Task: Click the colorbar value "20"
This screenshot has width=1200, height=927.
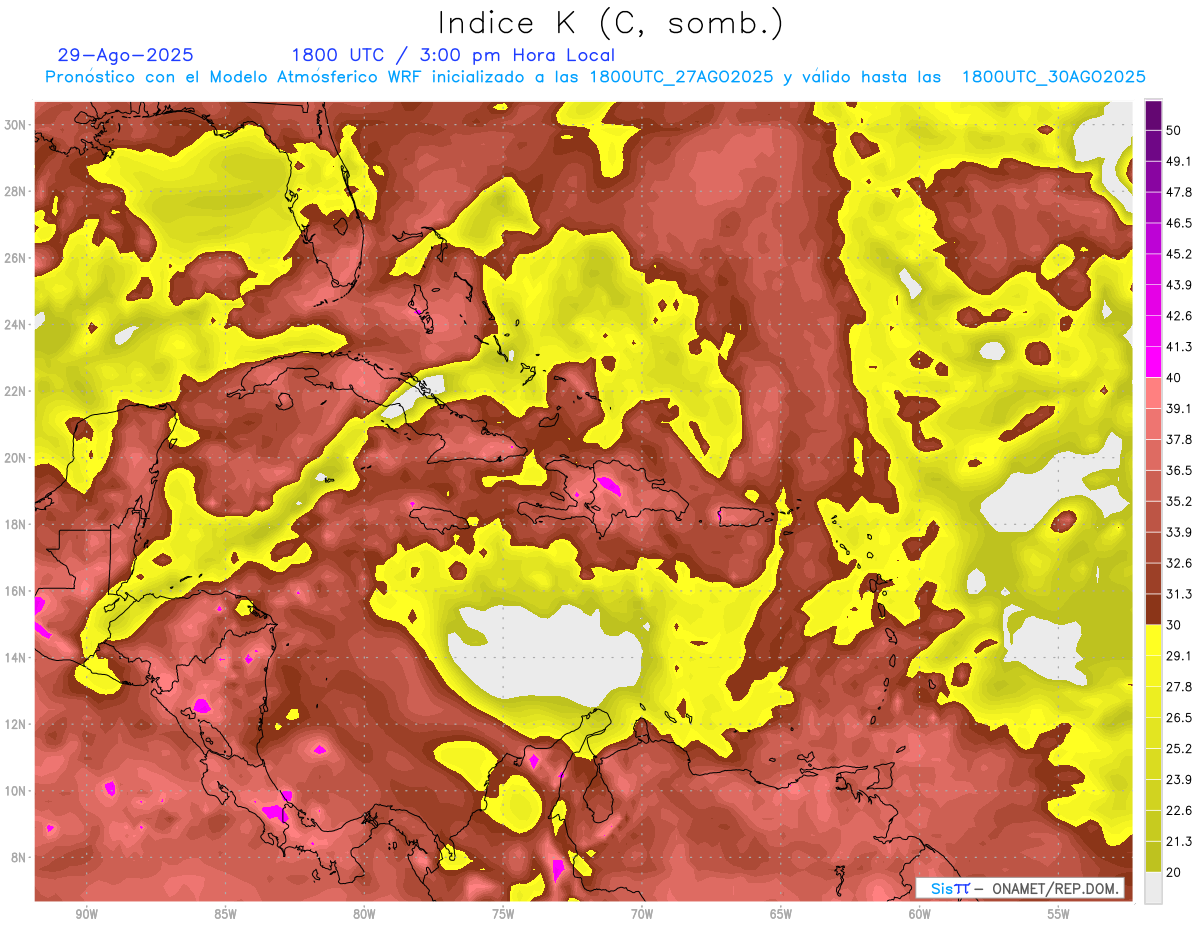Action: 1175,873
